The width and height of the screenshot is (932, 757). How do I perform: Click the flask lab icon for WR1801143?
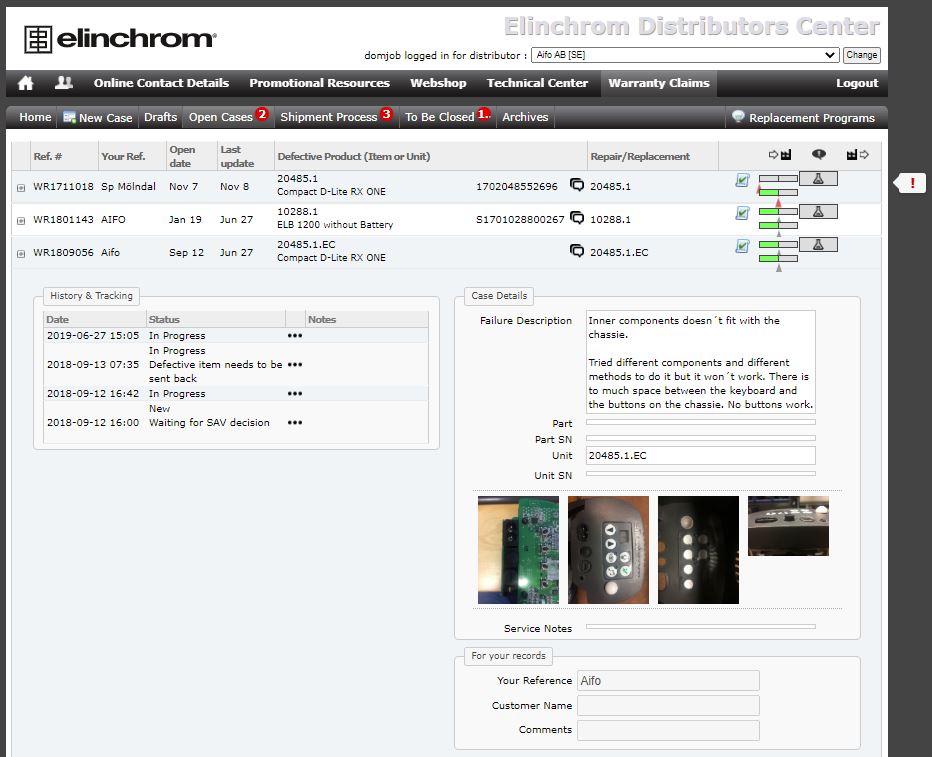pyautogui.click(x=818, y=211)
